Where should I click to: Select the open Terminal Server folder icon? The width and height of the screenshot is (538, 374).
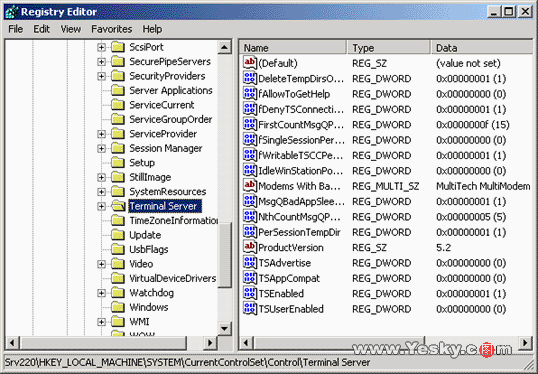pos(118,206)
